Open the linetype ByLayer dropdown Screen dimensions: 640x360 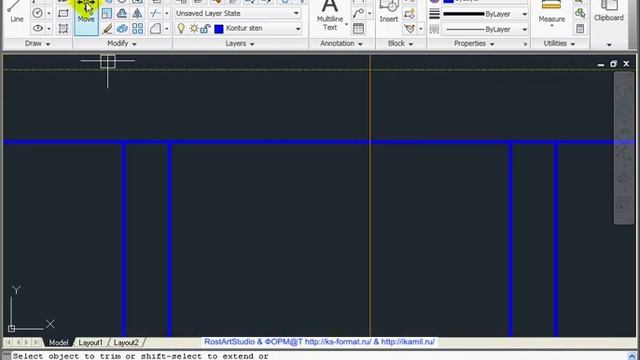(524, 29)
